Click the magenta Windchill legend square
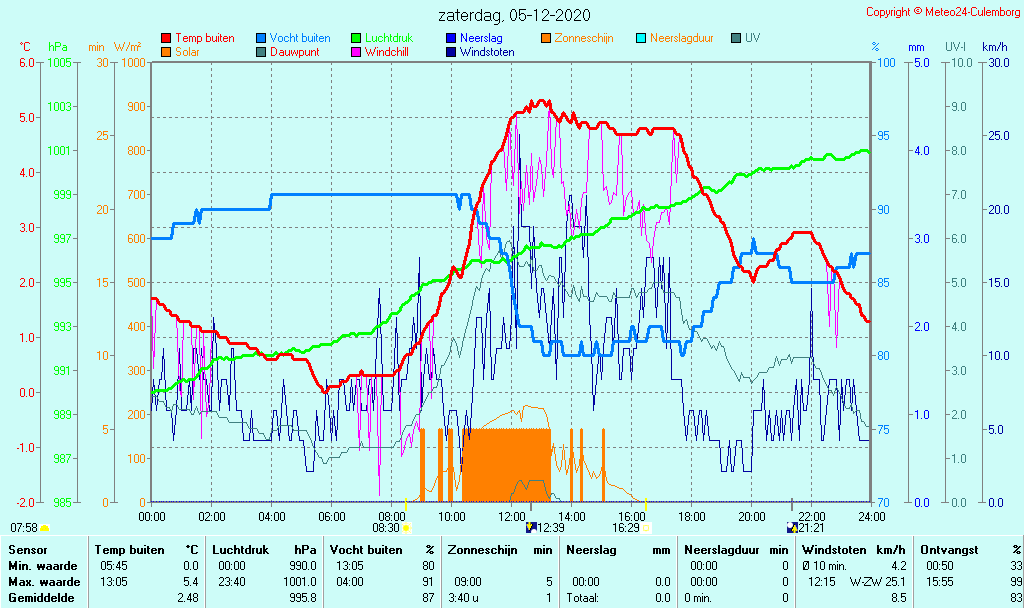Image resolution: width=1026 pixels, height=608 pixels. pos(356,52)
